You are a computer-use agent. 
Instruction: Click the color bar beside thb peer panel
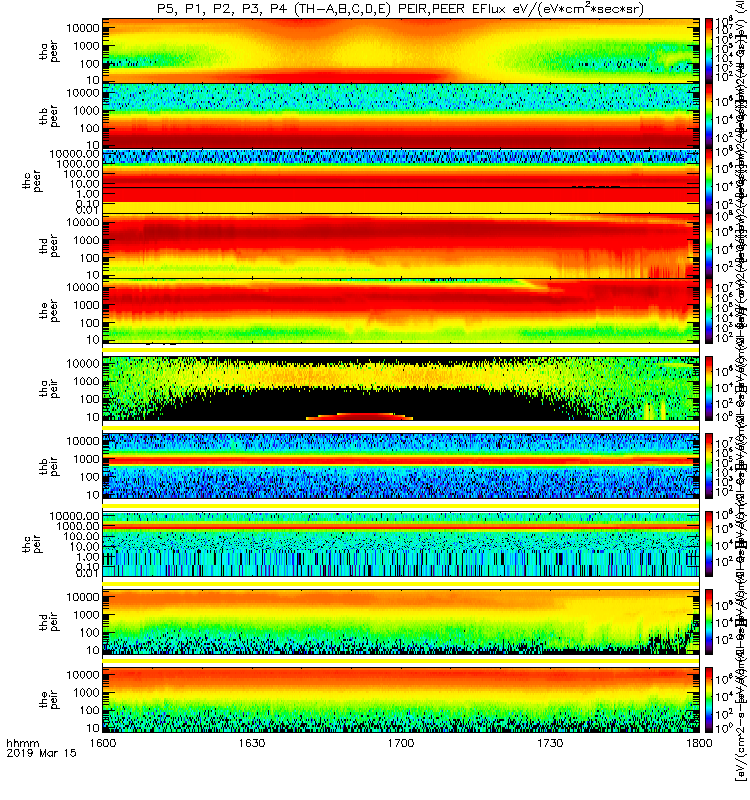[709, 116]
